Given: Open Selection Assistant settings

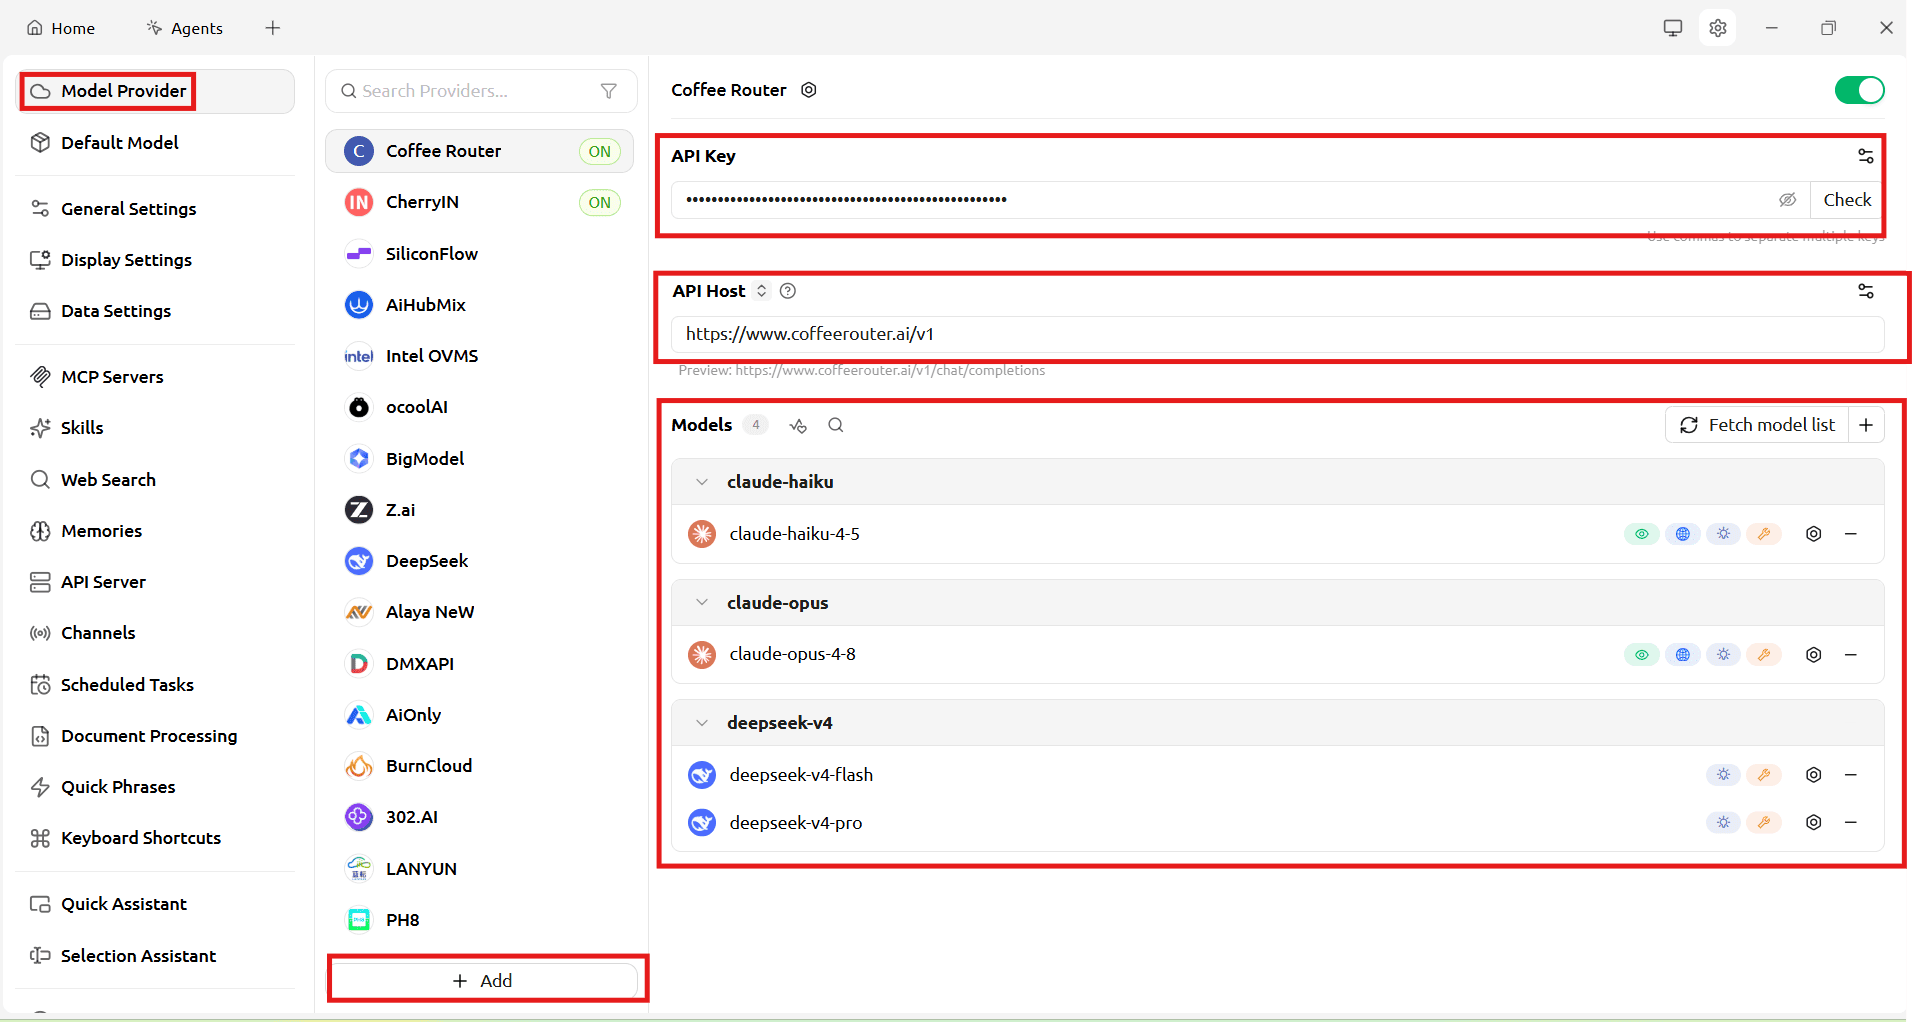Looking at the screenshot, I should [157, 956].
